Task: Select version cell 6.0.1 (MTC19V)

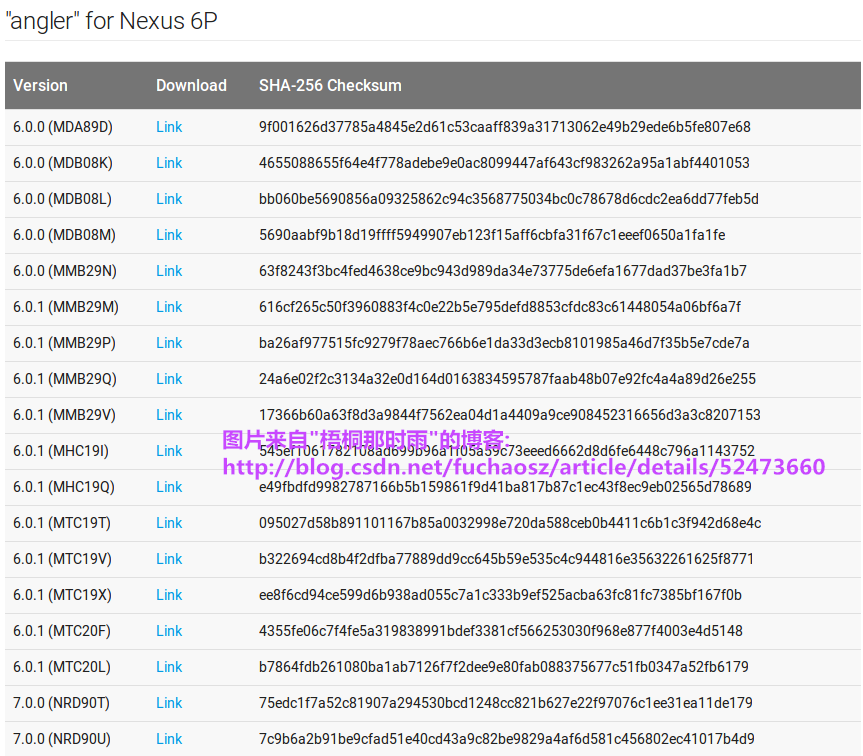Action: [x=62, y=560]
